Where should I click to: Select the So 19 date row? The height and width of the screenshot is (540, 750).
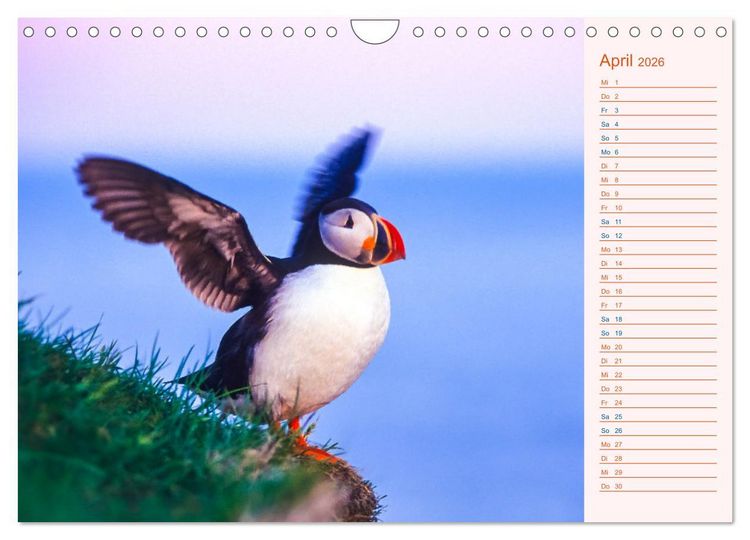658,333
